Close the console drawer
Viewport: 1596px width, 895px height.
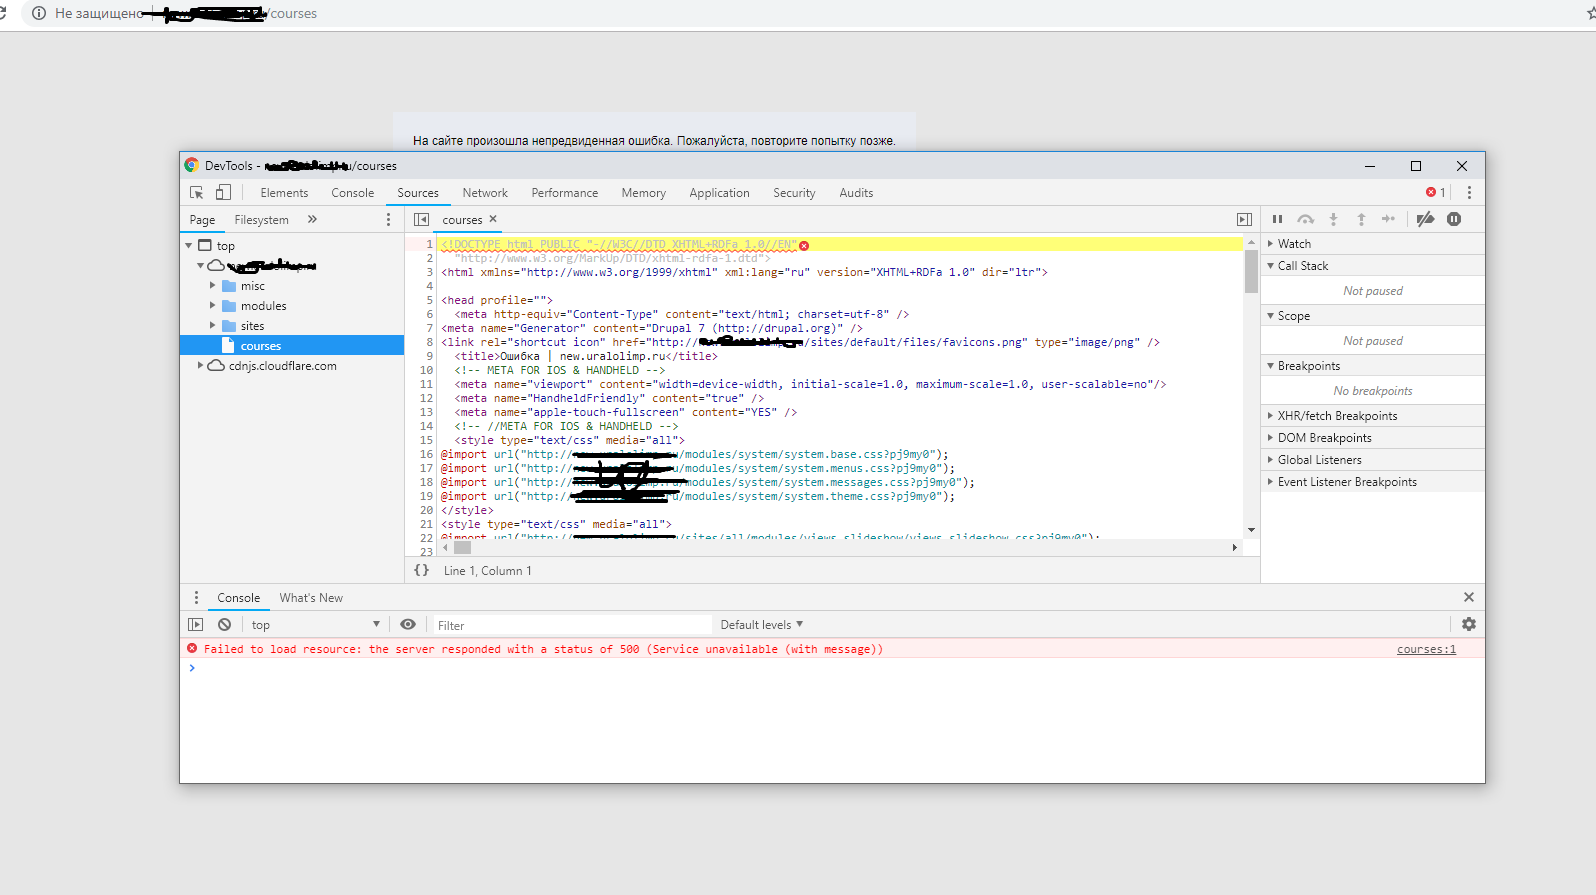tap(1469, 597)
